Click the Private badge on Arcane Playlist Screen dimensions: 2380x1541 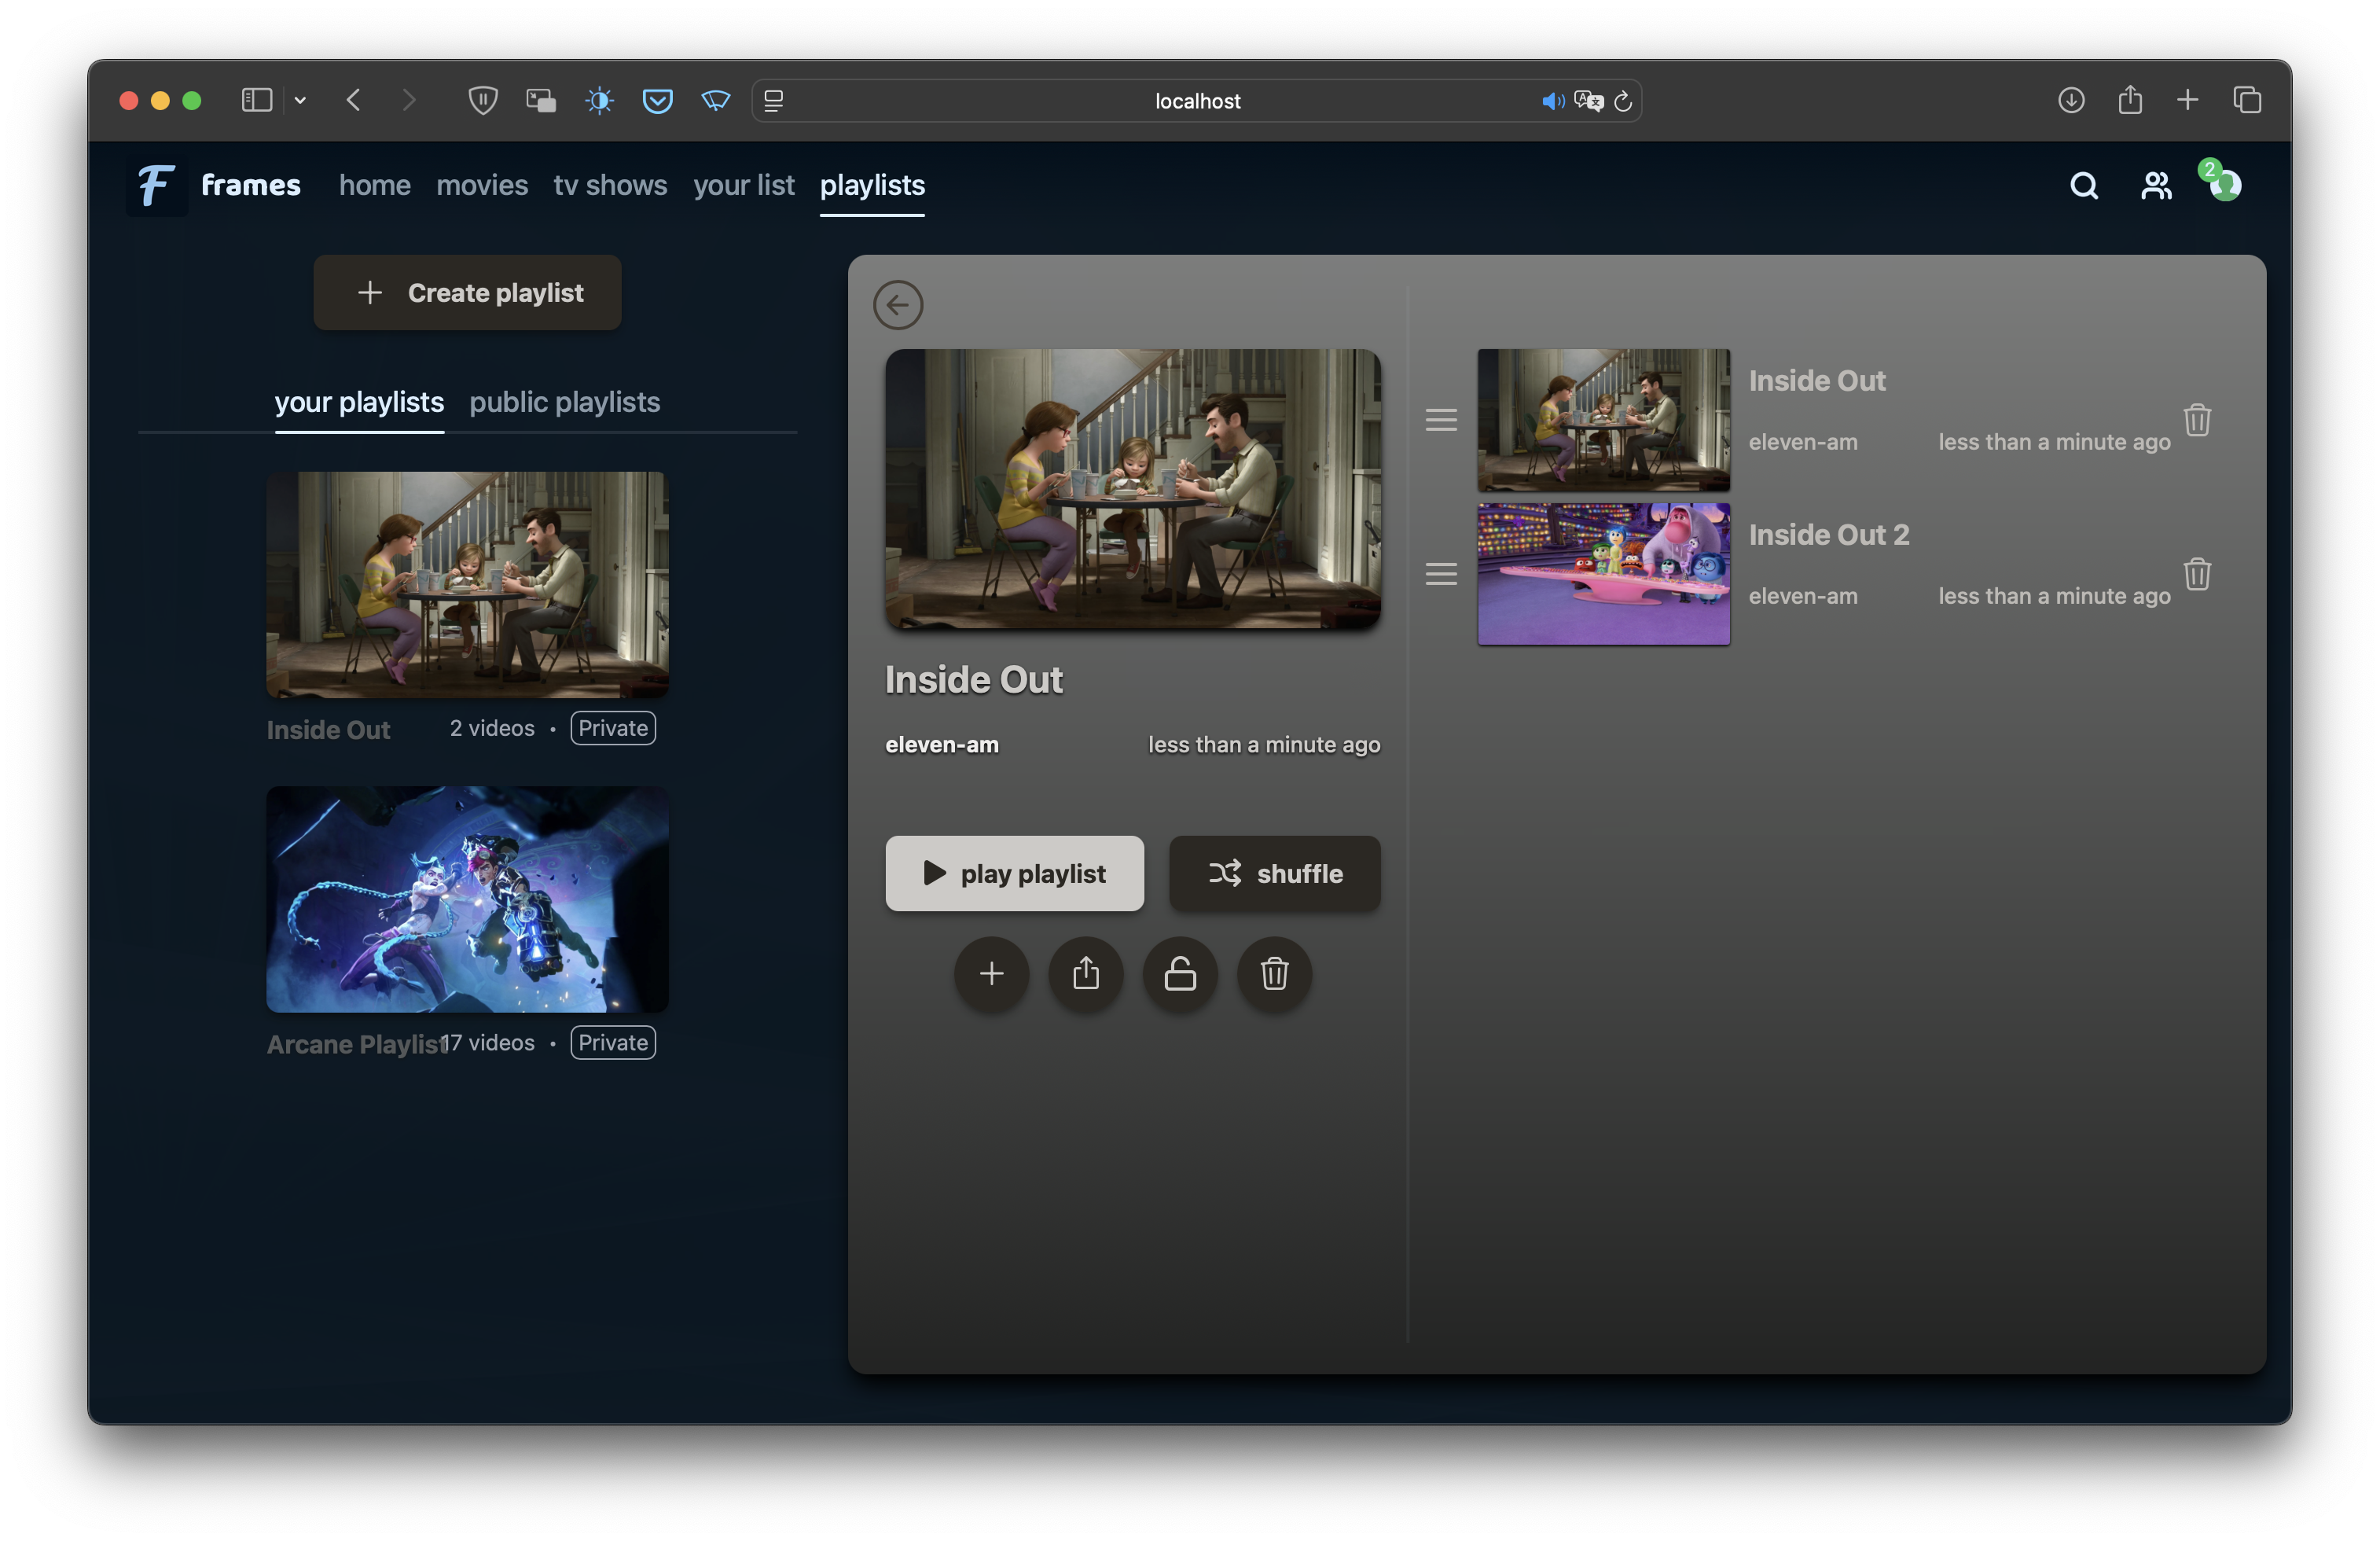click(x=613, y=1042)
